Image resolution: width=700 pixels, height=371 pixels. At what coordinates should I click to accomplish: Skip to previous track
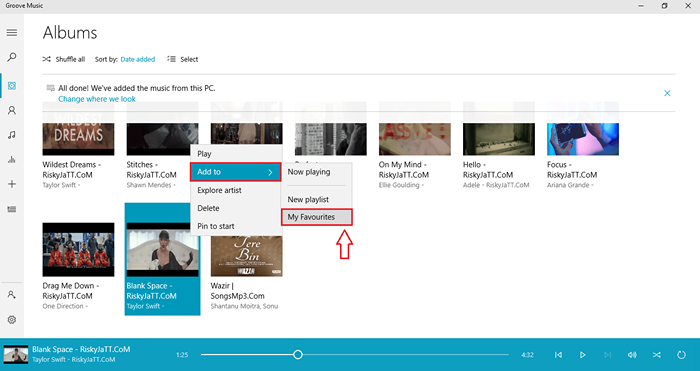[x=558, y=355]
